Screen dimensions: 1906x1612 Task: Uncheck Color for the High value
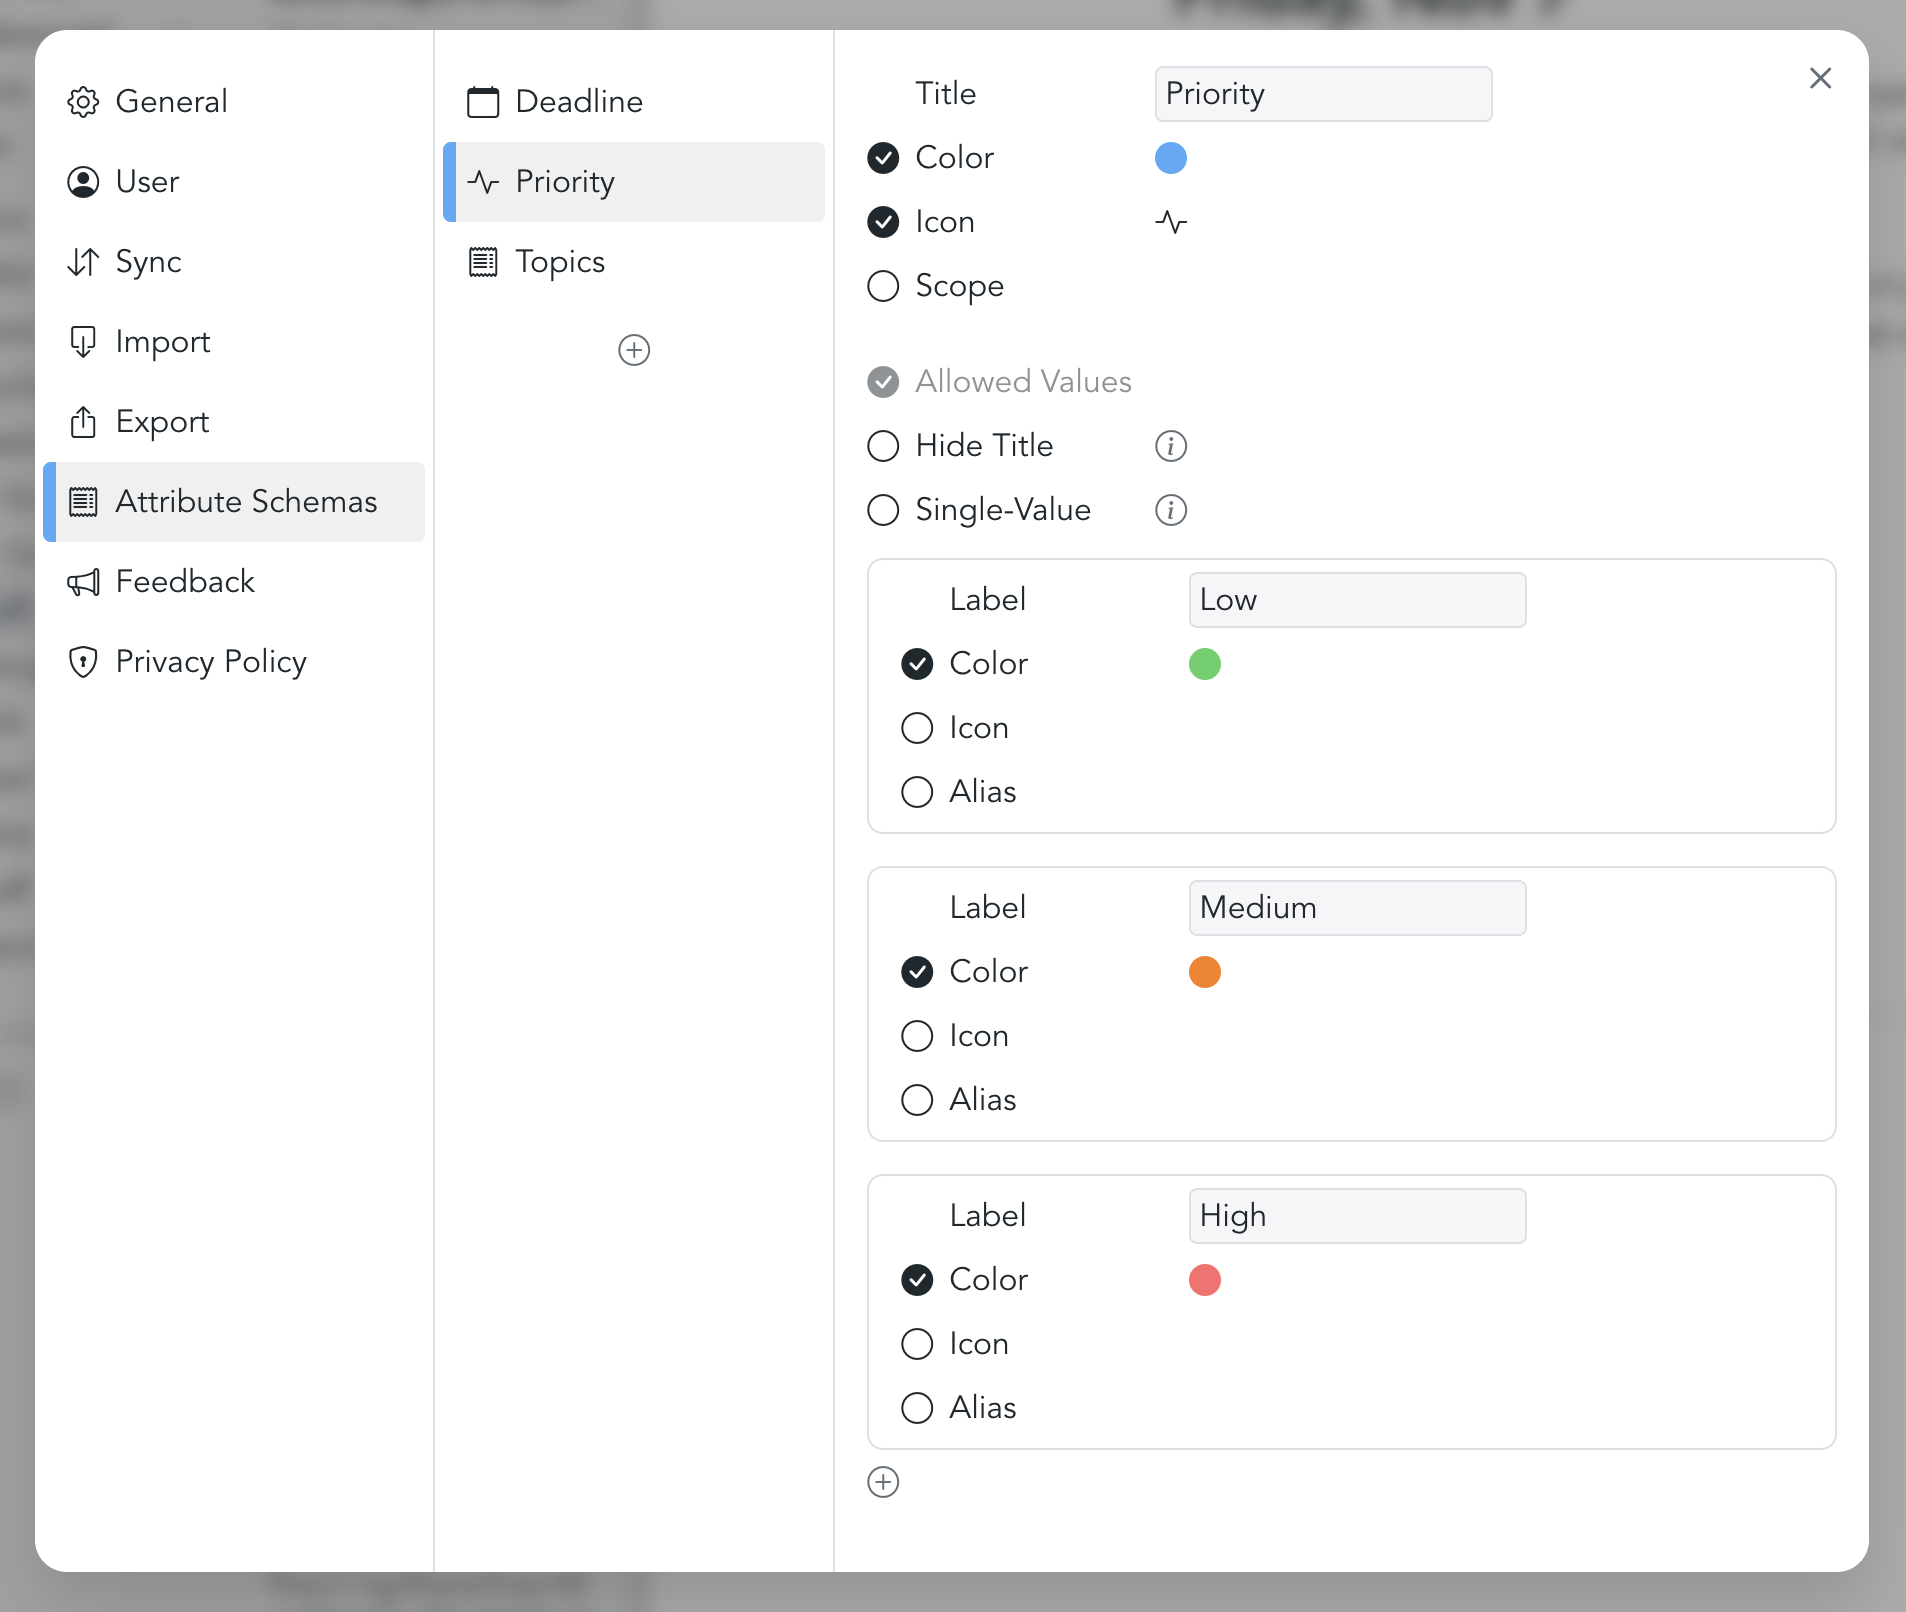pos(917,1280)
